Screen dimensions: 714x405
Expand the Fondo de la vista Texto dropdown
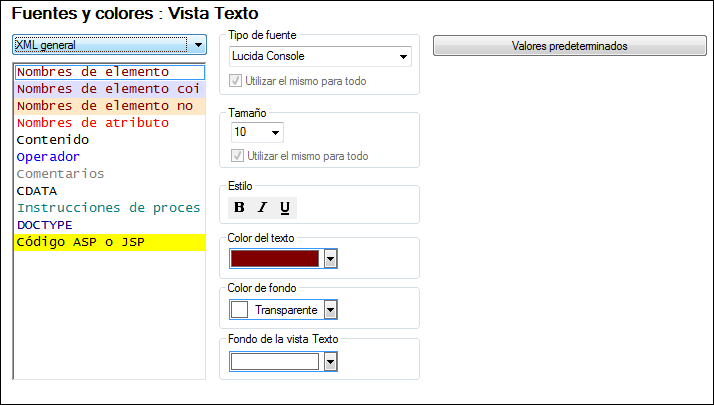point(331,361)
